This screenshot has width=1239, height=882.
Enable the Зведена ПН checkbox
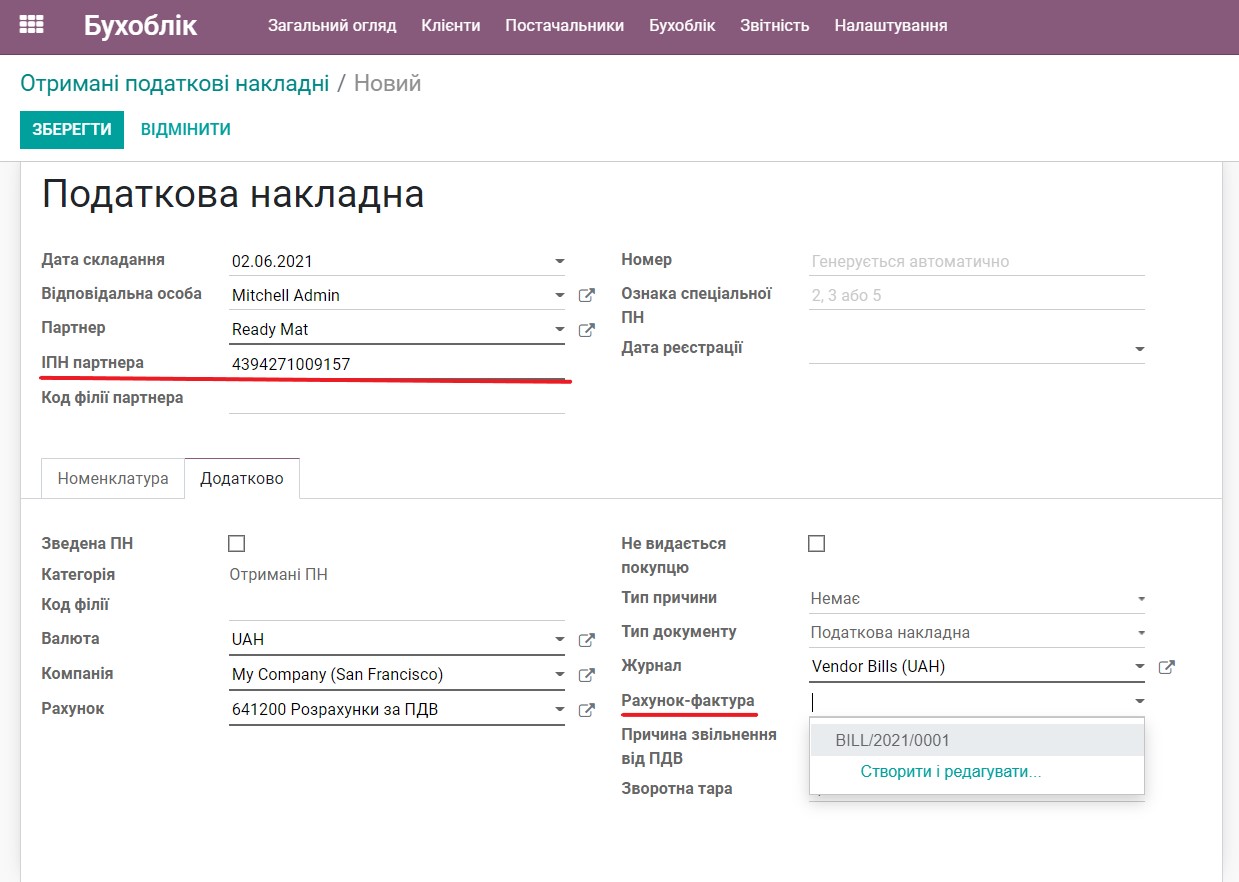pyautogui.click(x=236, y=543)
